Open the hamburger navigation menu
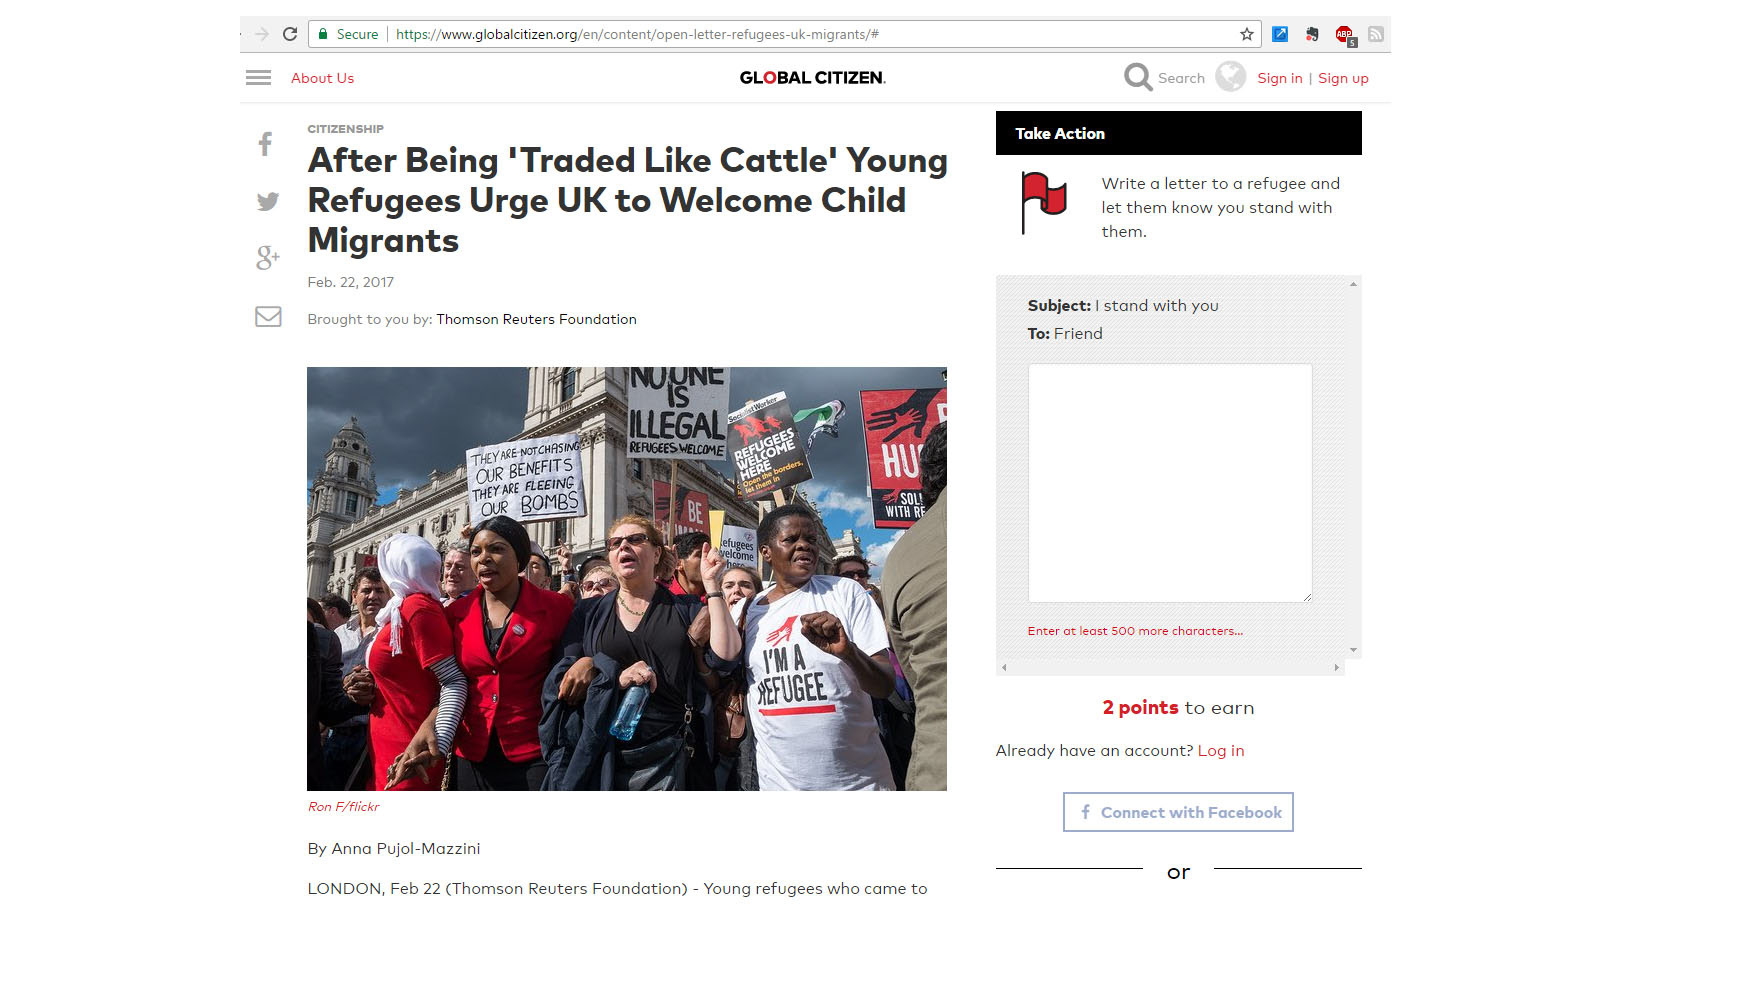The height and width of the screenshot is (1004, 1742). click(258, 78)
